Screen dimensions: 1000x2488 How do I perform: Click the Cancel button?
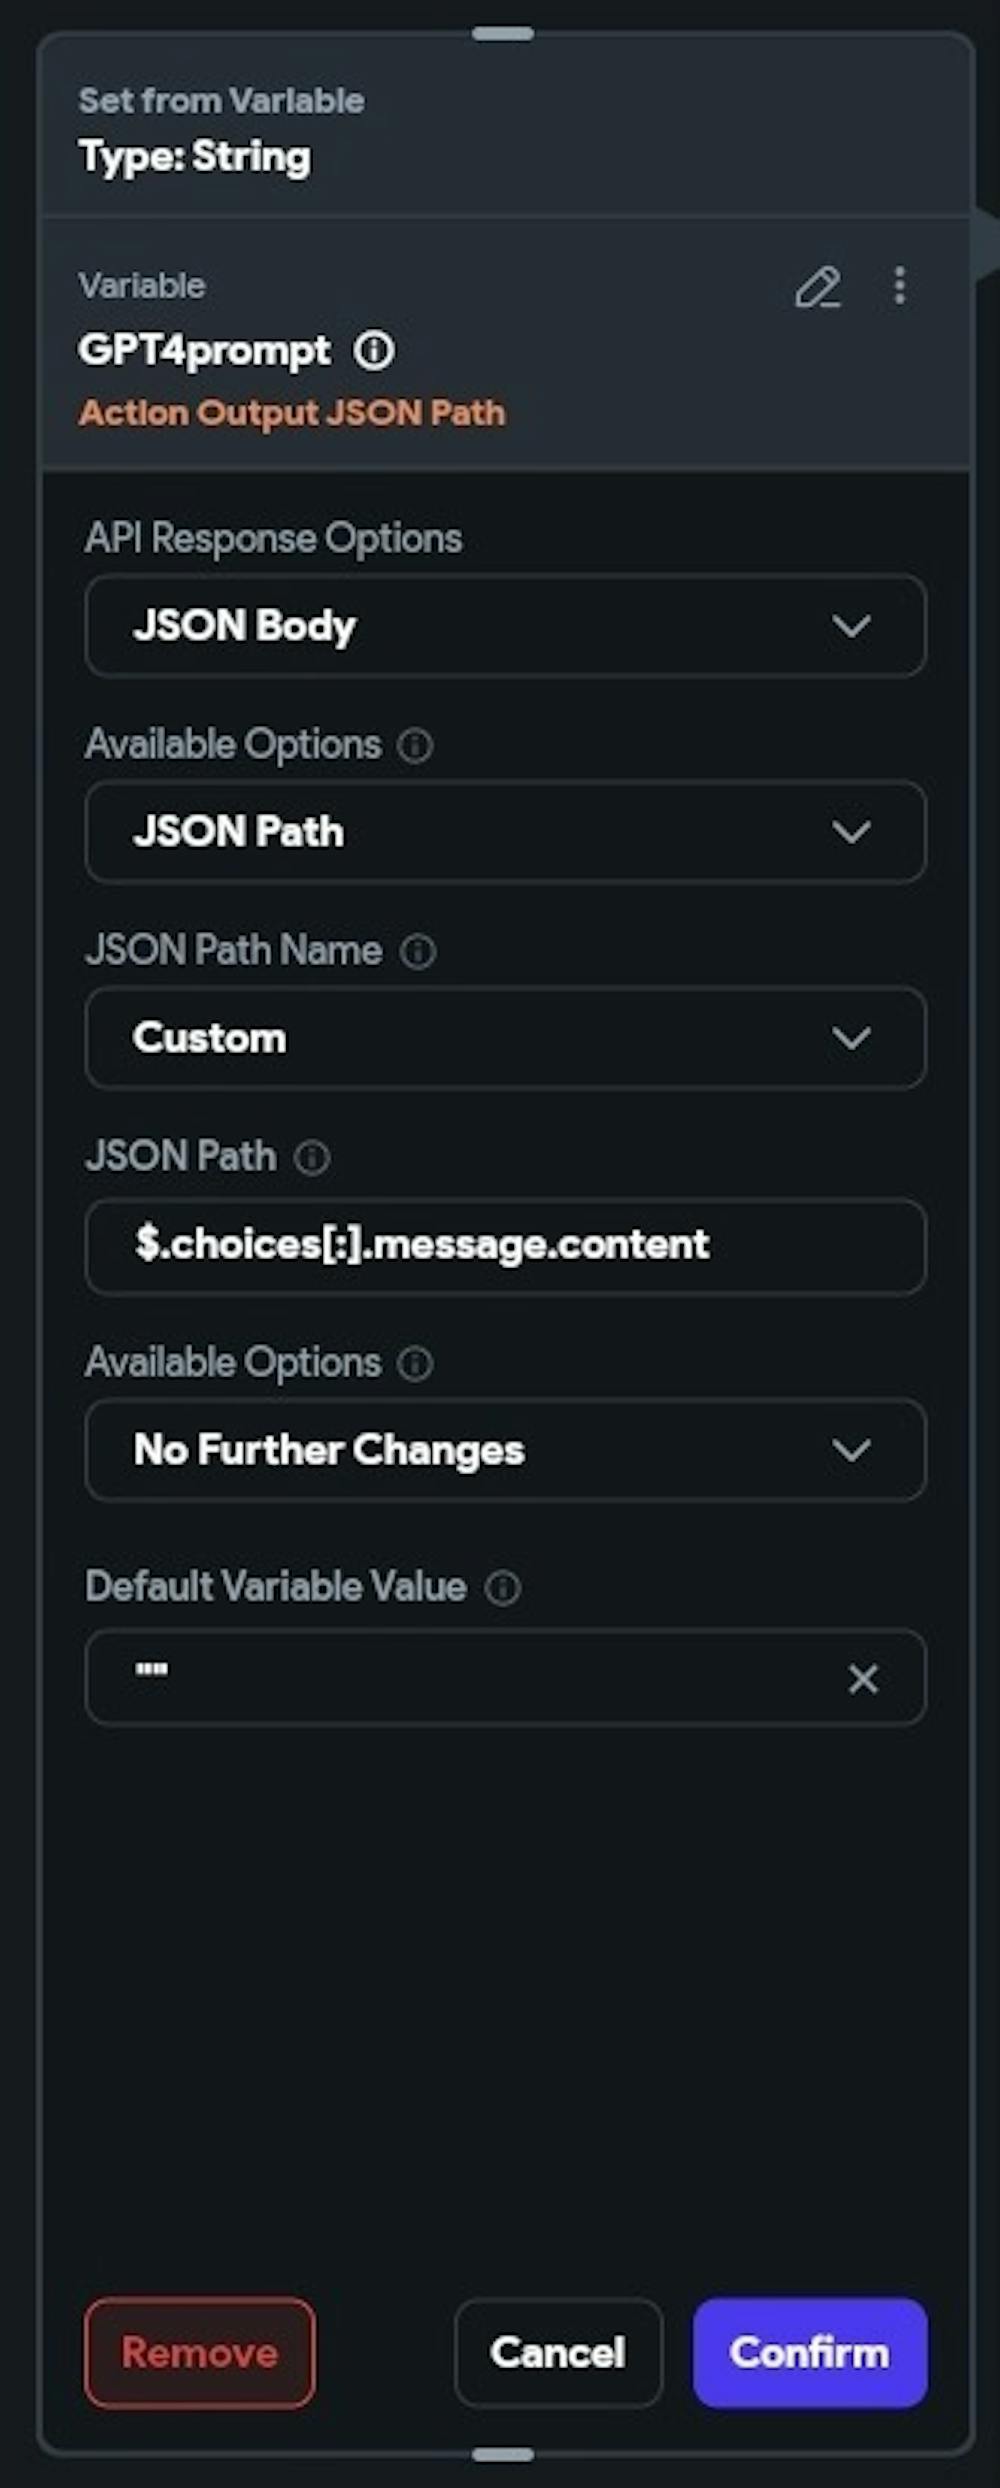[x=558, y=2352]
